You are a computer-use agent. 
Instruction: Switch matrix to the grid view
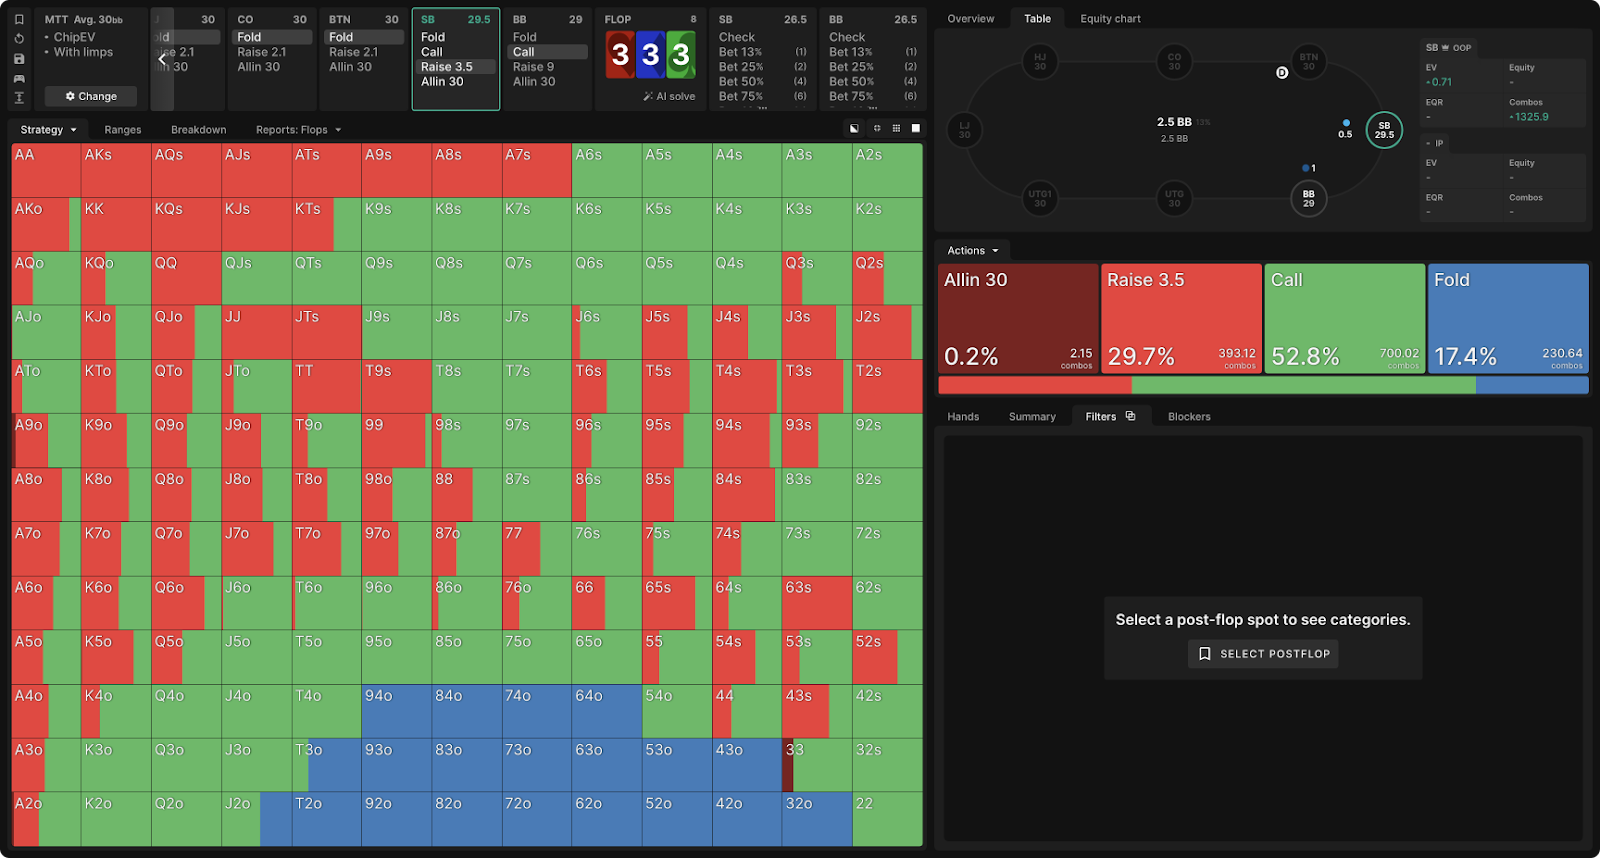point(896,128)
